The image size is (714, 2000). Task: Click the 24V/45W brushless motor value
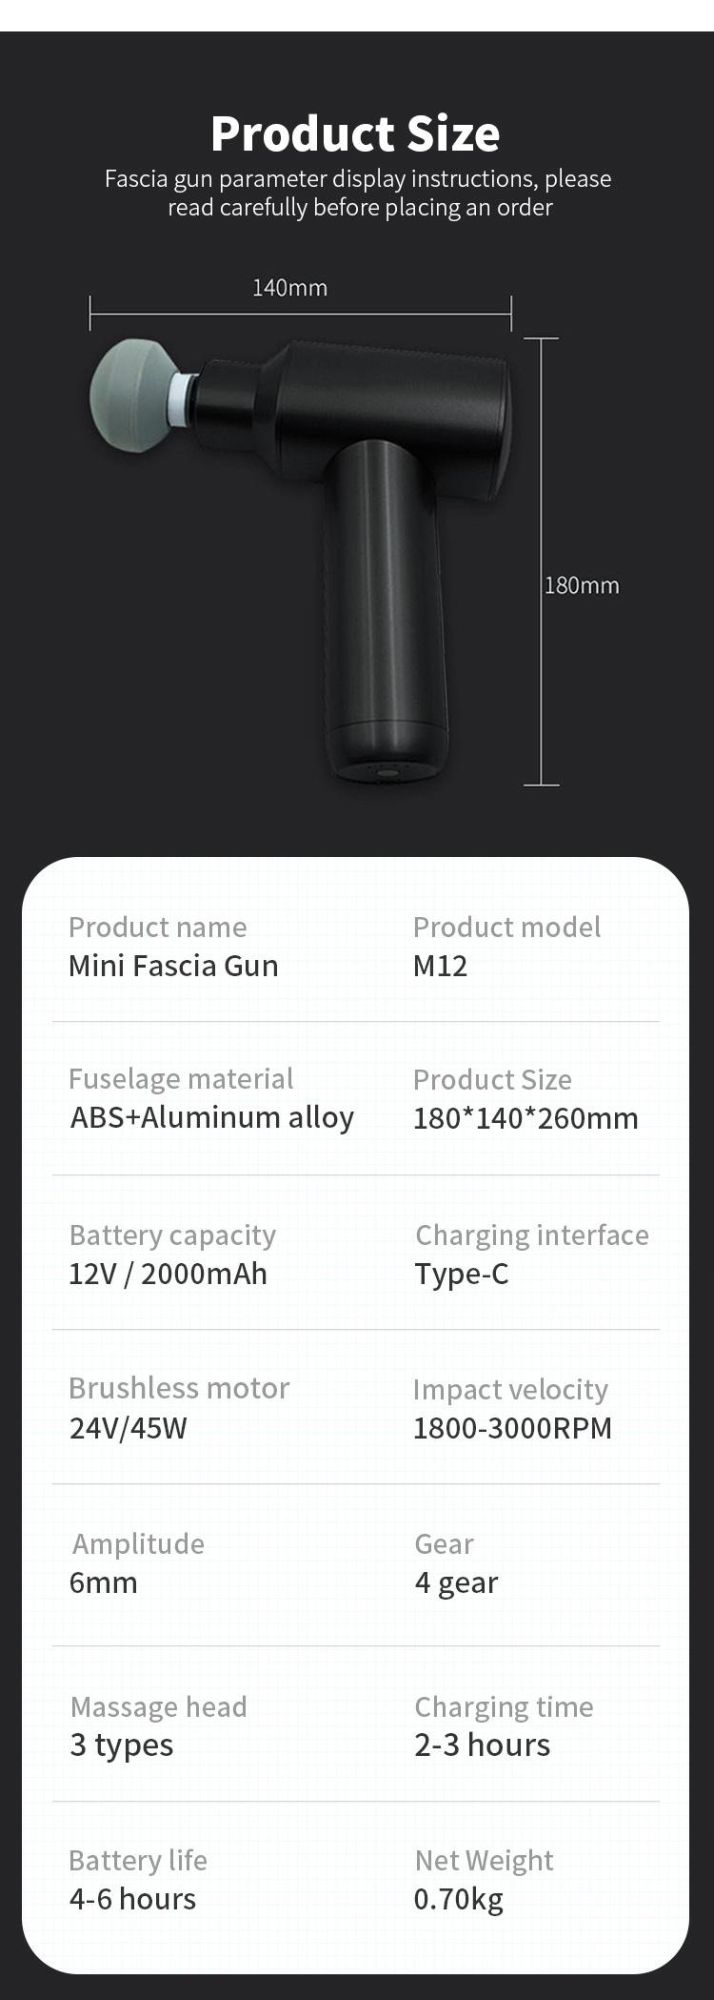(x=128, y=1428)
